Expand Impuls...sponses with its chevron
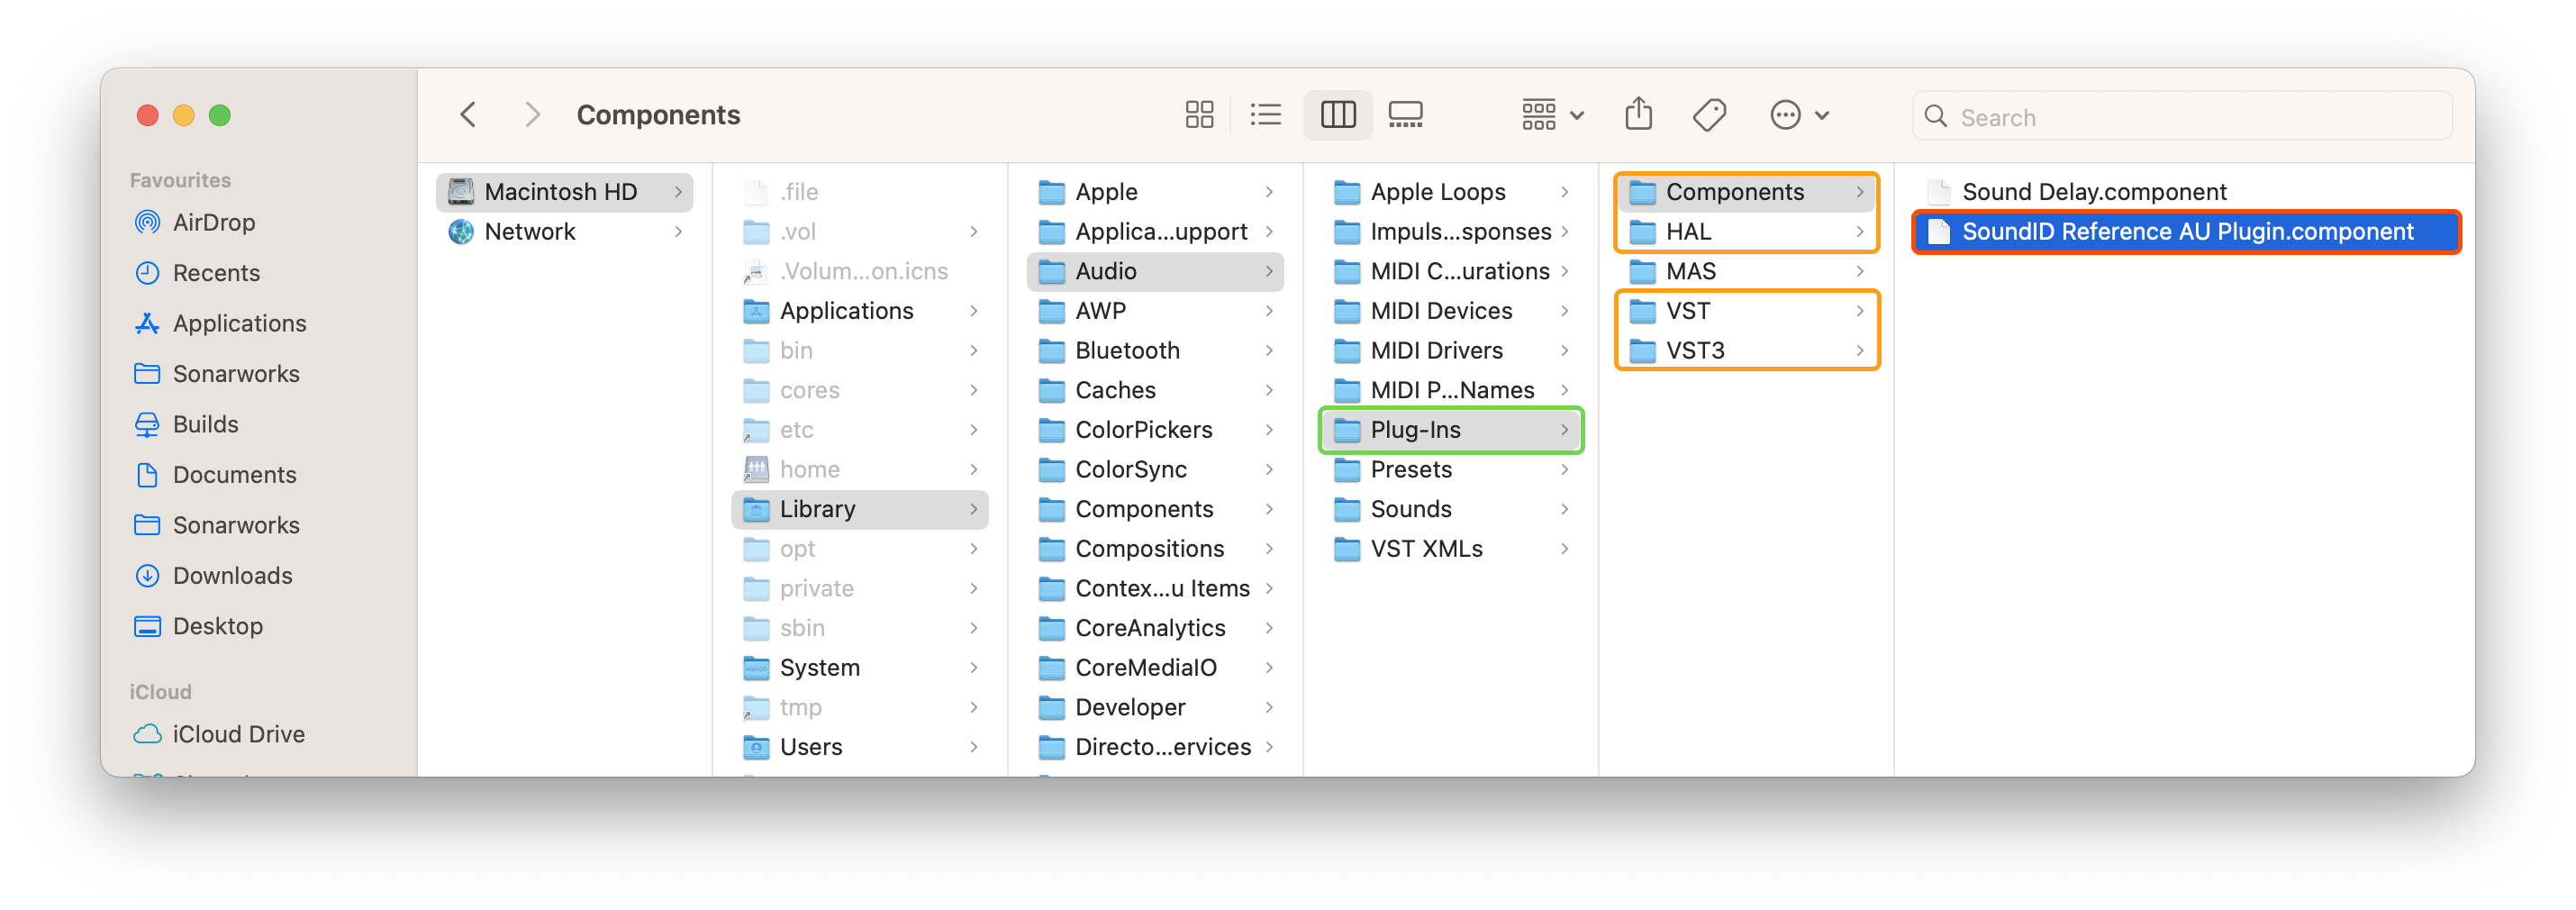 click(x=1564, y=231)
